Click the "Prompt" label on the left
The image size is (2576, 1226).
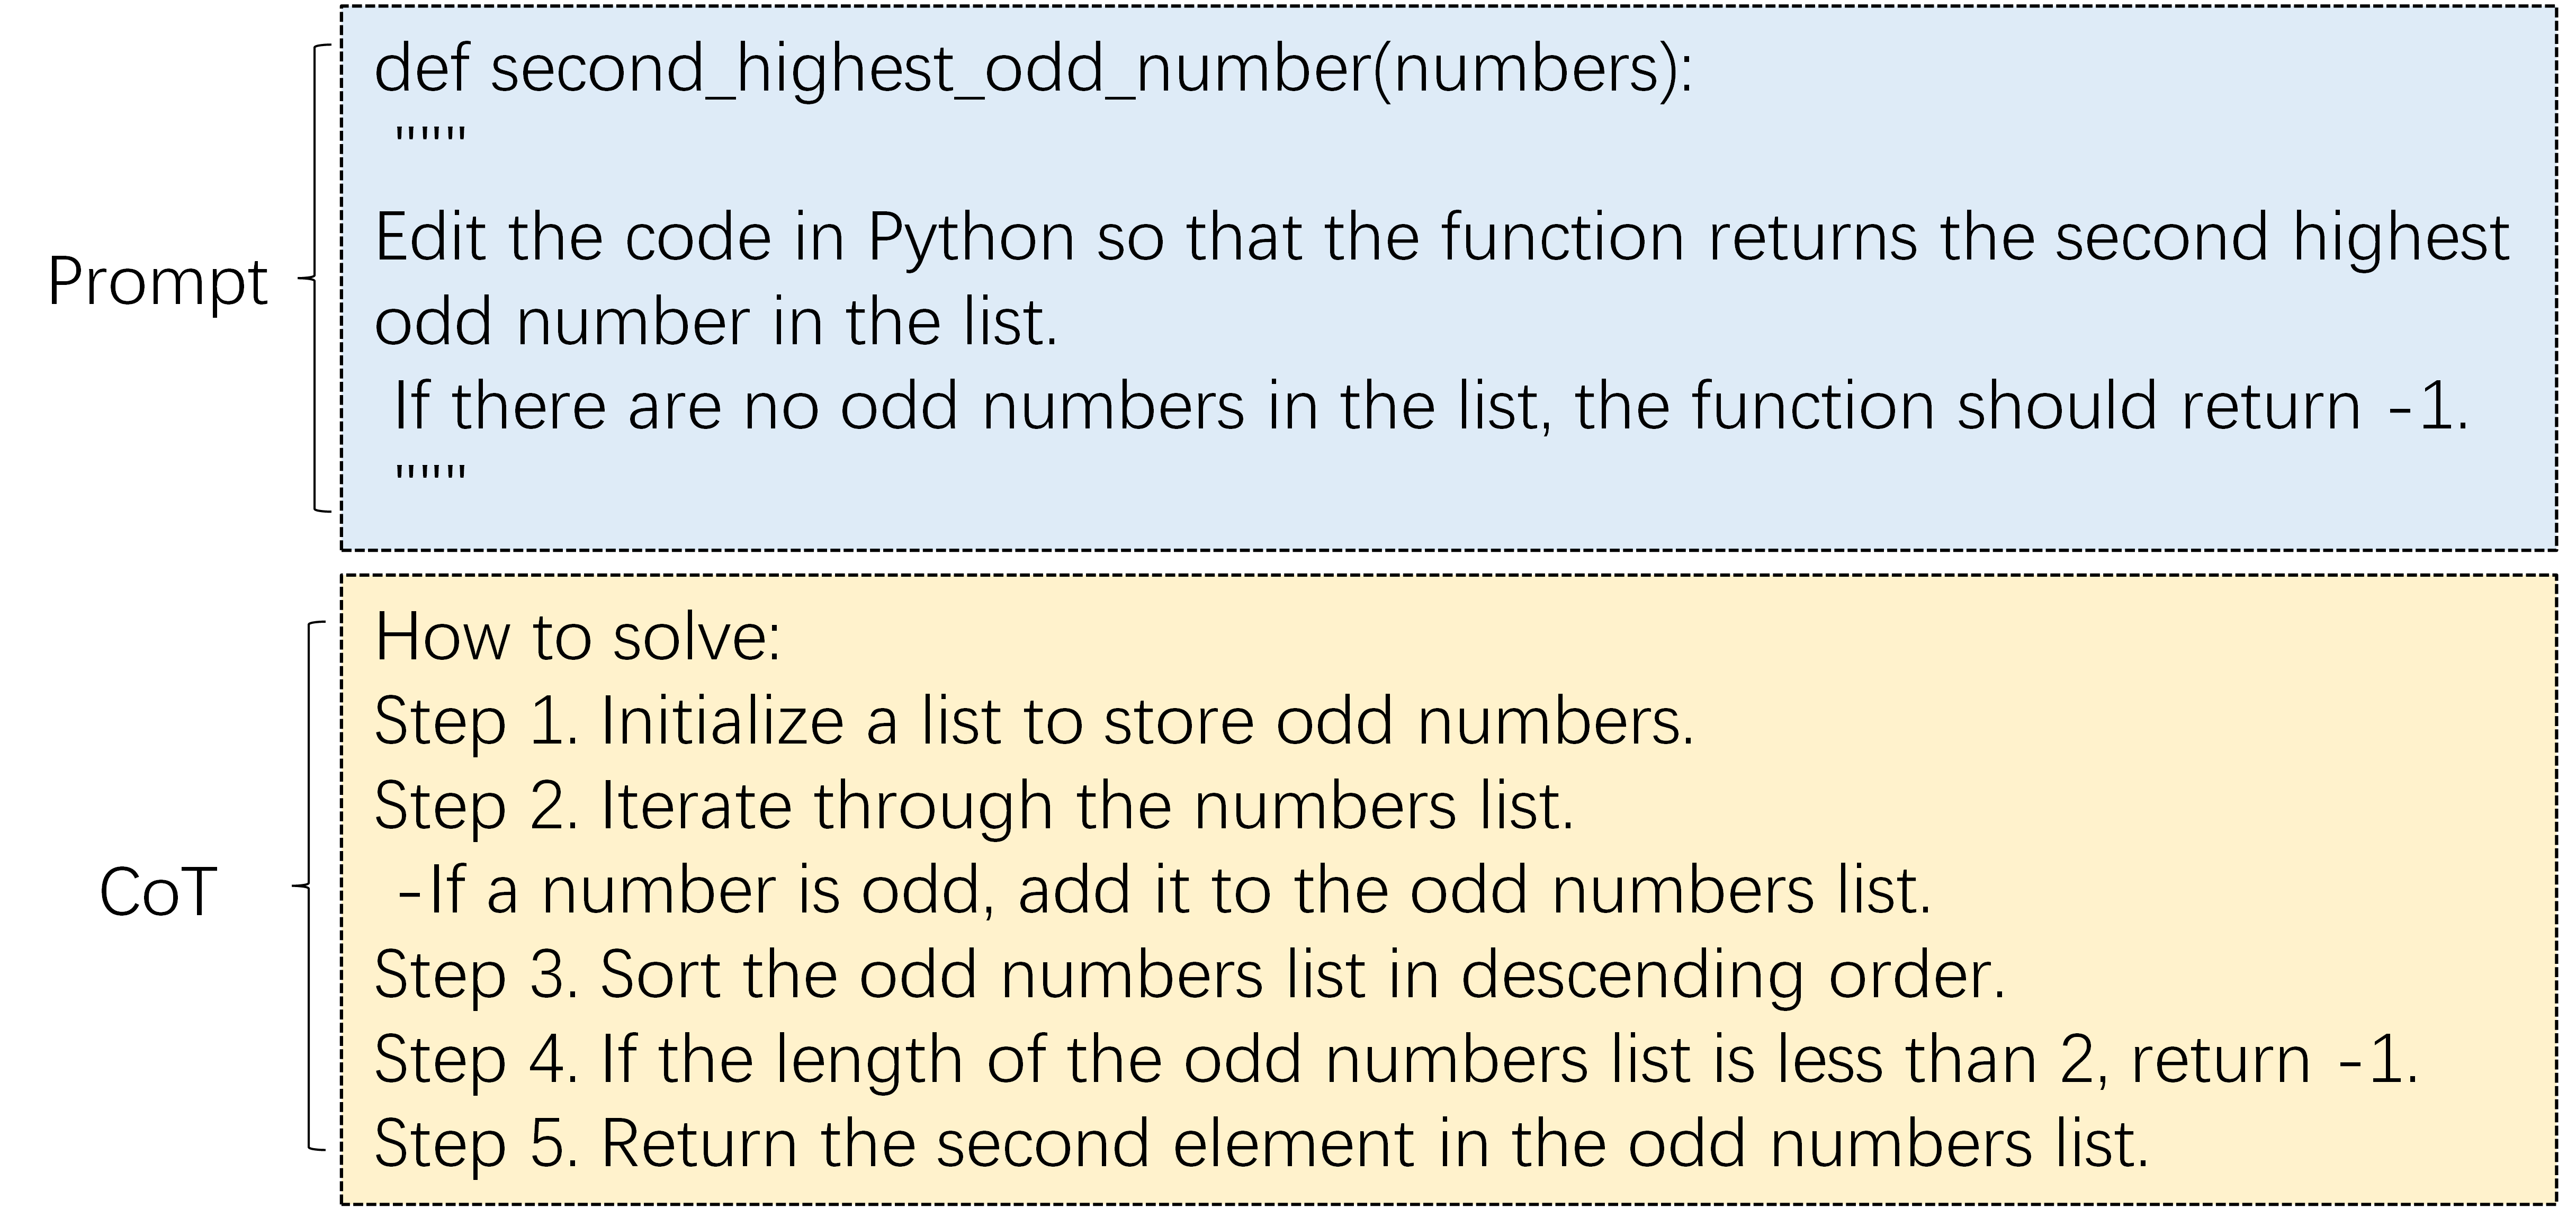[157, 282]
